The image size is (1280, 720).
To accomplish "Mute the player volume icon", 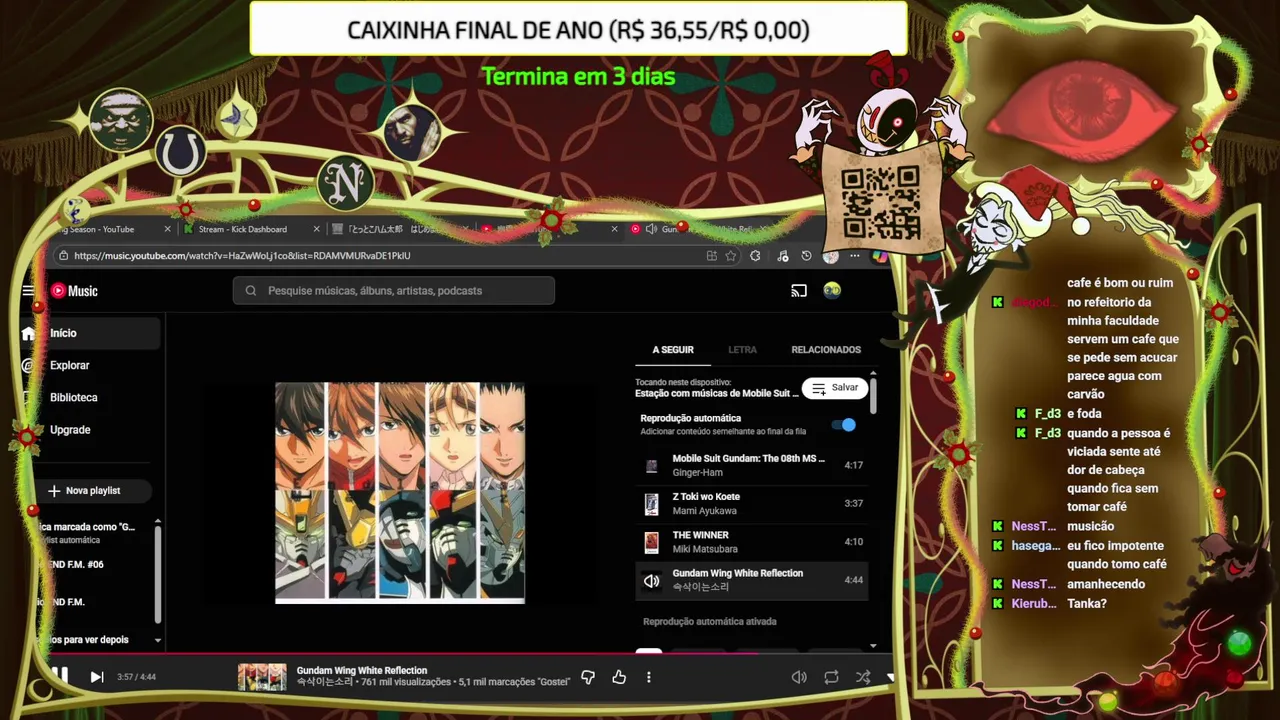I will click(x=799, y=677).
